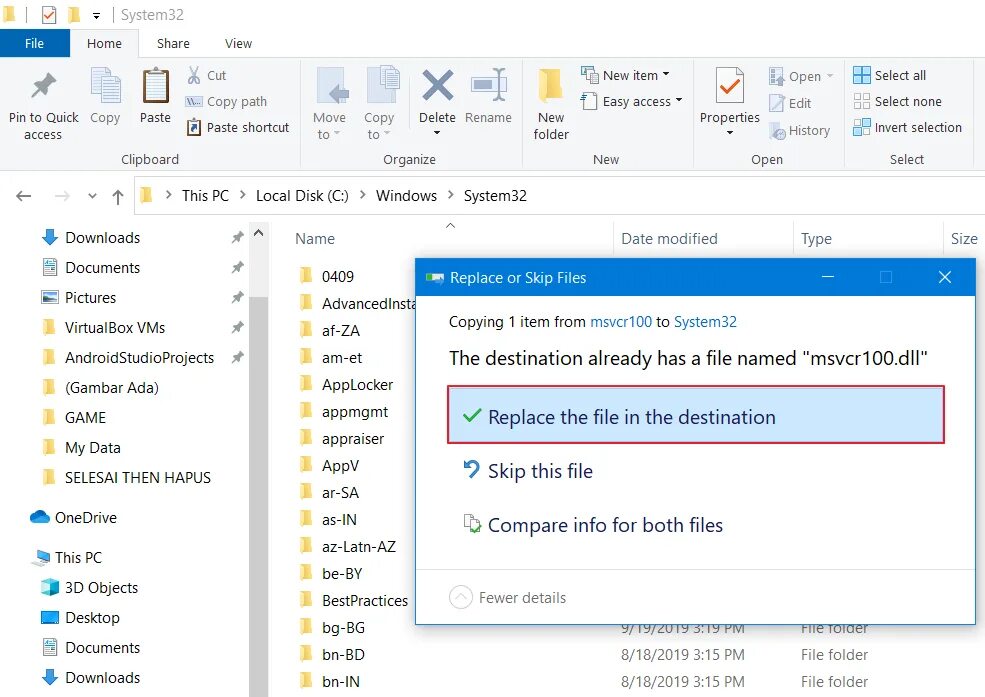The width and height of the screenshot is (985, 697).
Task: Switch to the Share tab
Action: [173, 43]
